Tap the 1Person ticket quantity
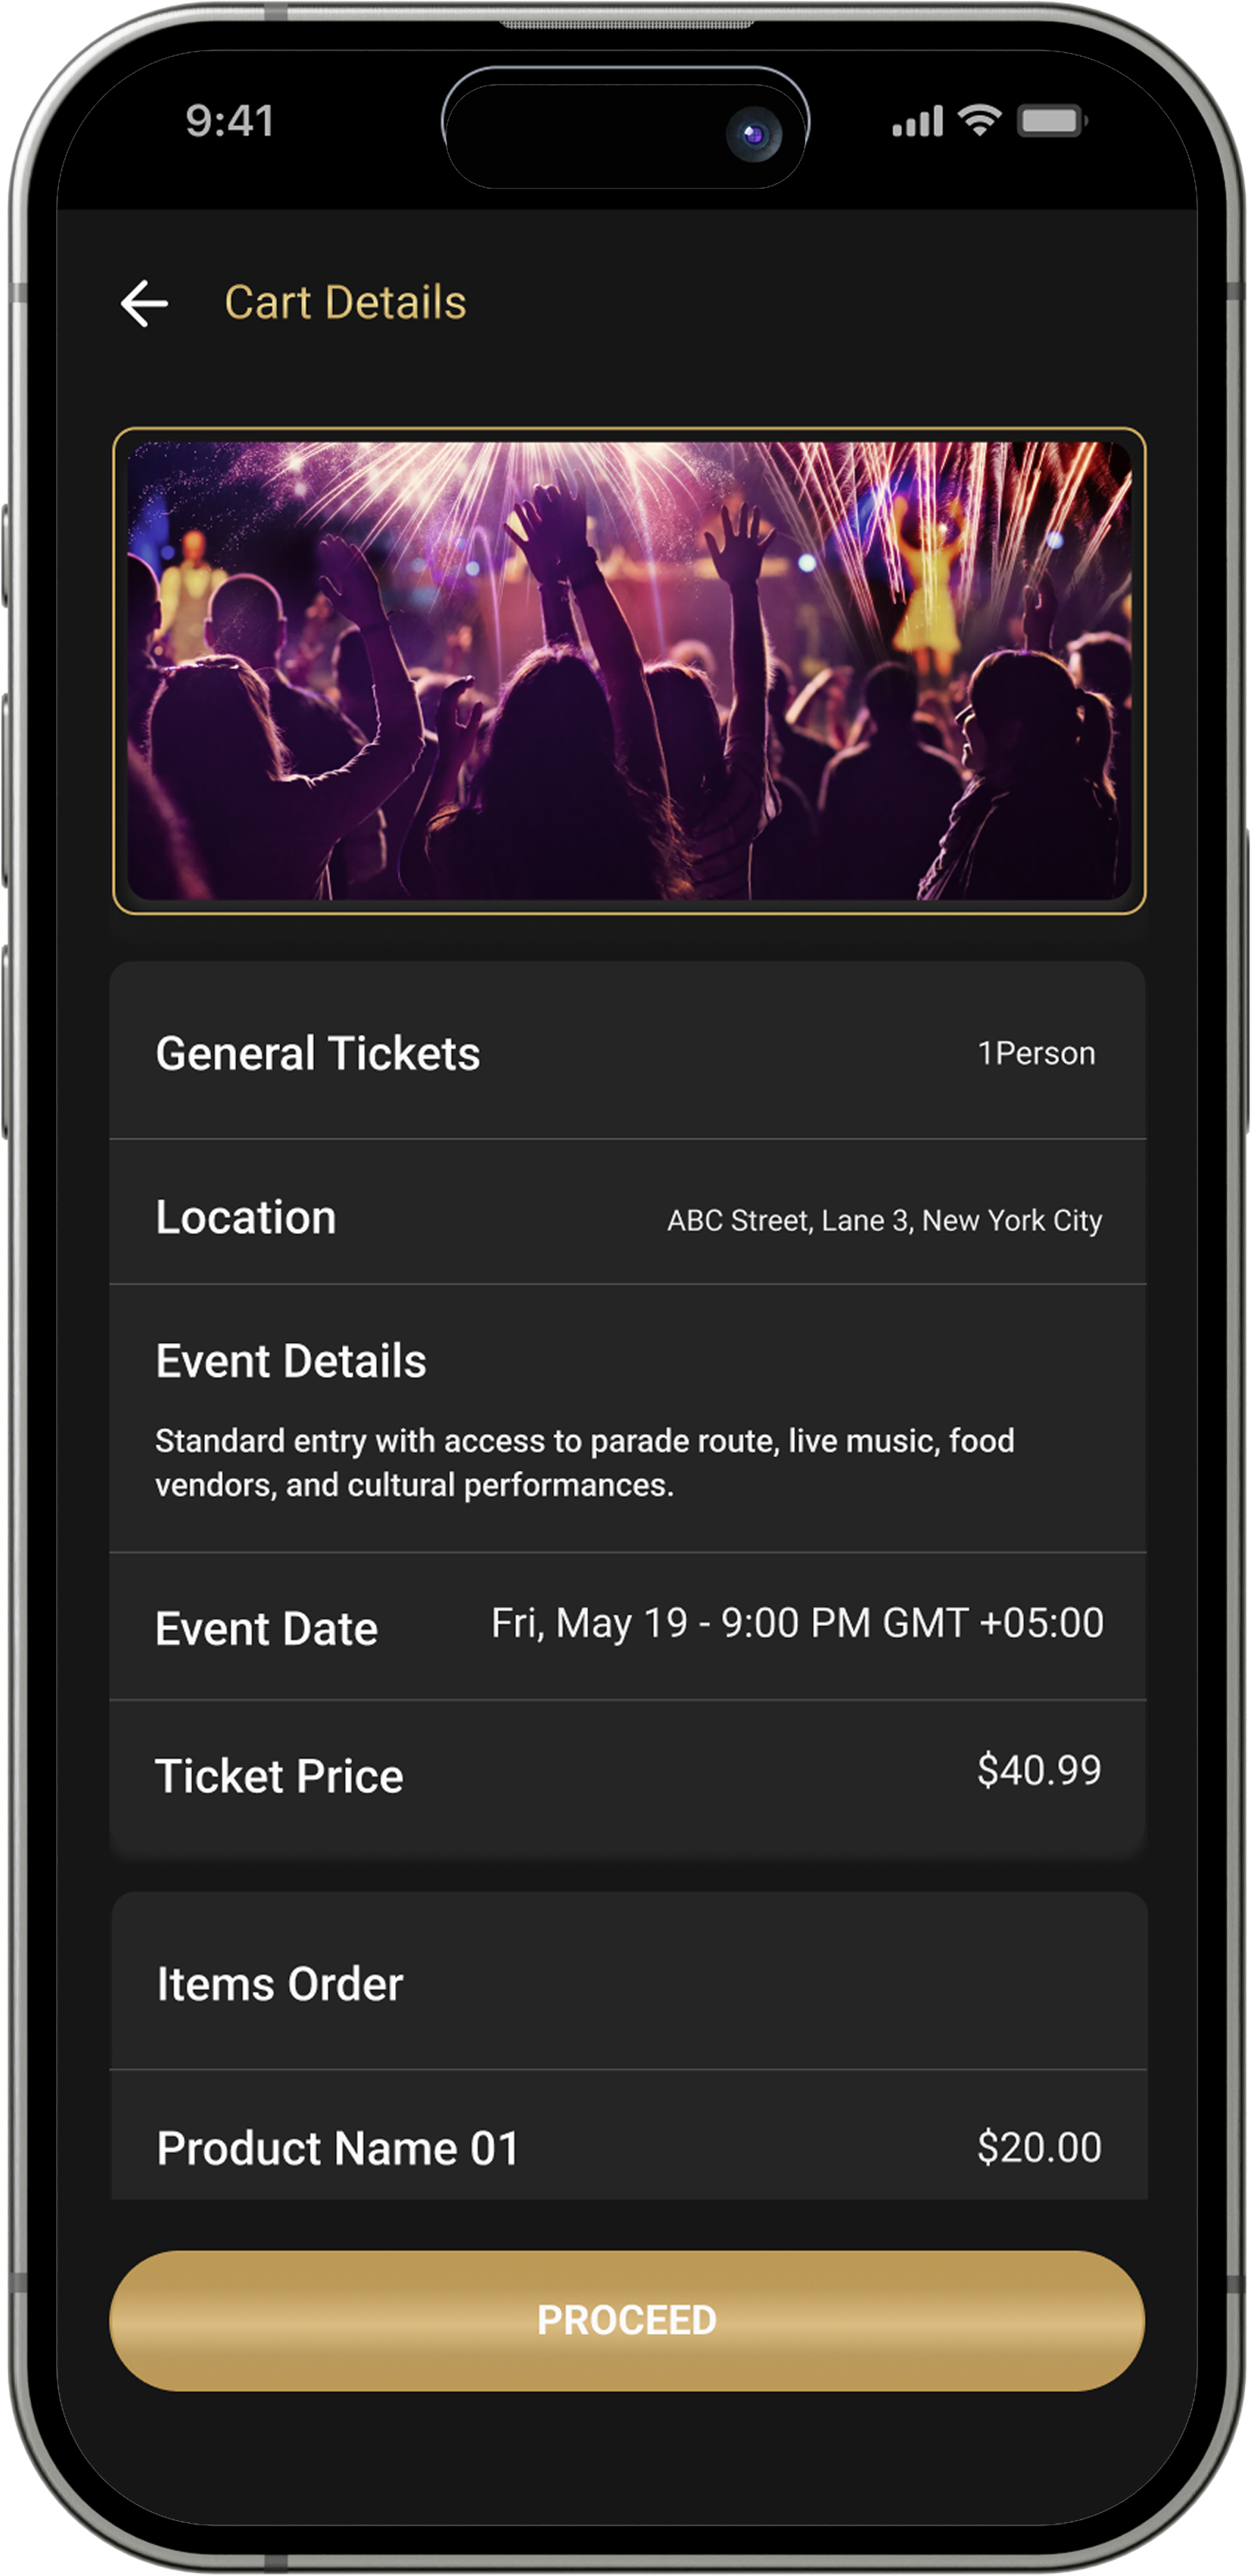Image resolution: width=1251 pixels, height=2576 pixels. click(x=1036, y=1053)
